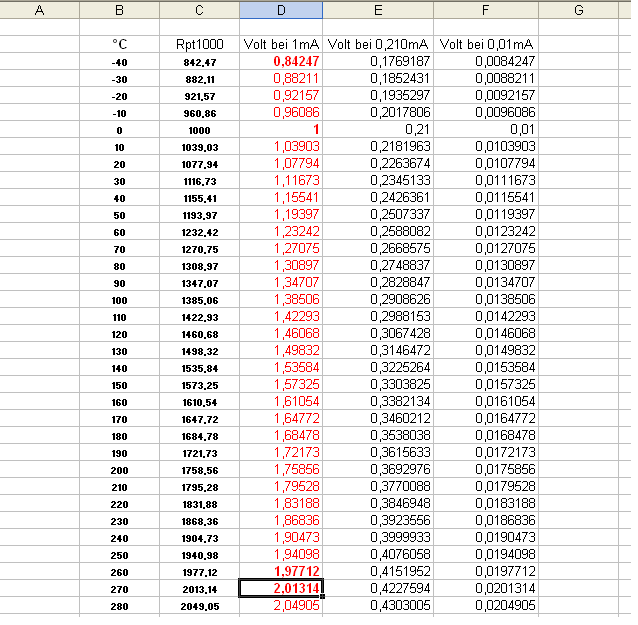Select cell containing 0,0084247

point(486,61)
